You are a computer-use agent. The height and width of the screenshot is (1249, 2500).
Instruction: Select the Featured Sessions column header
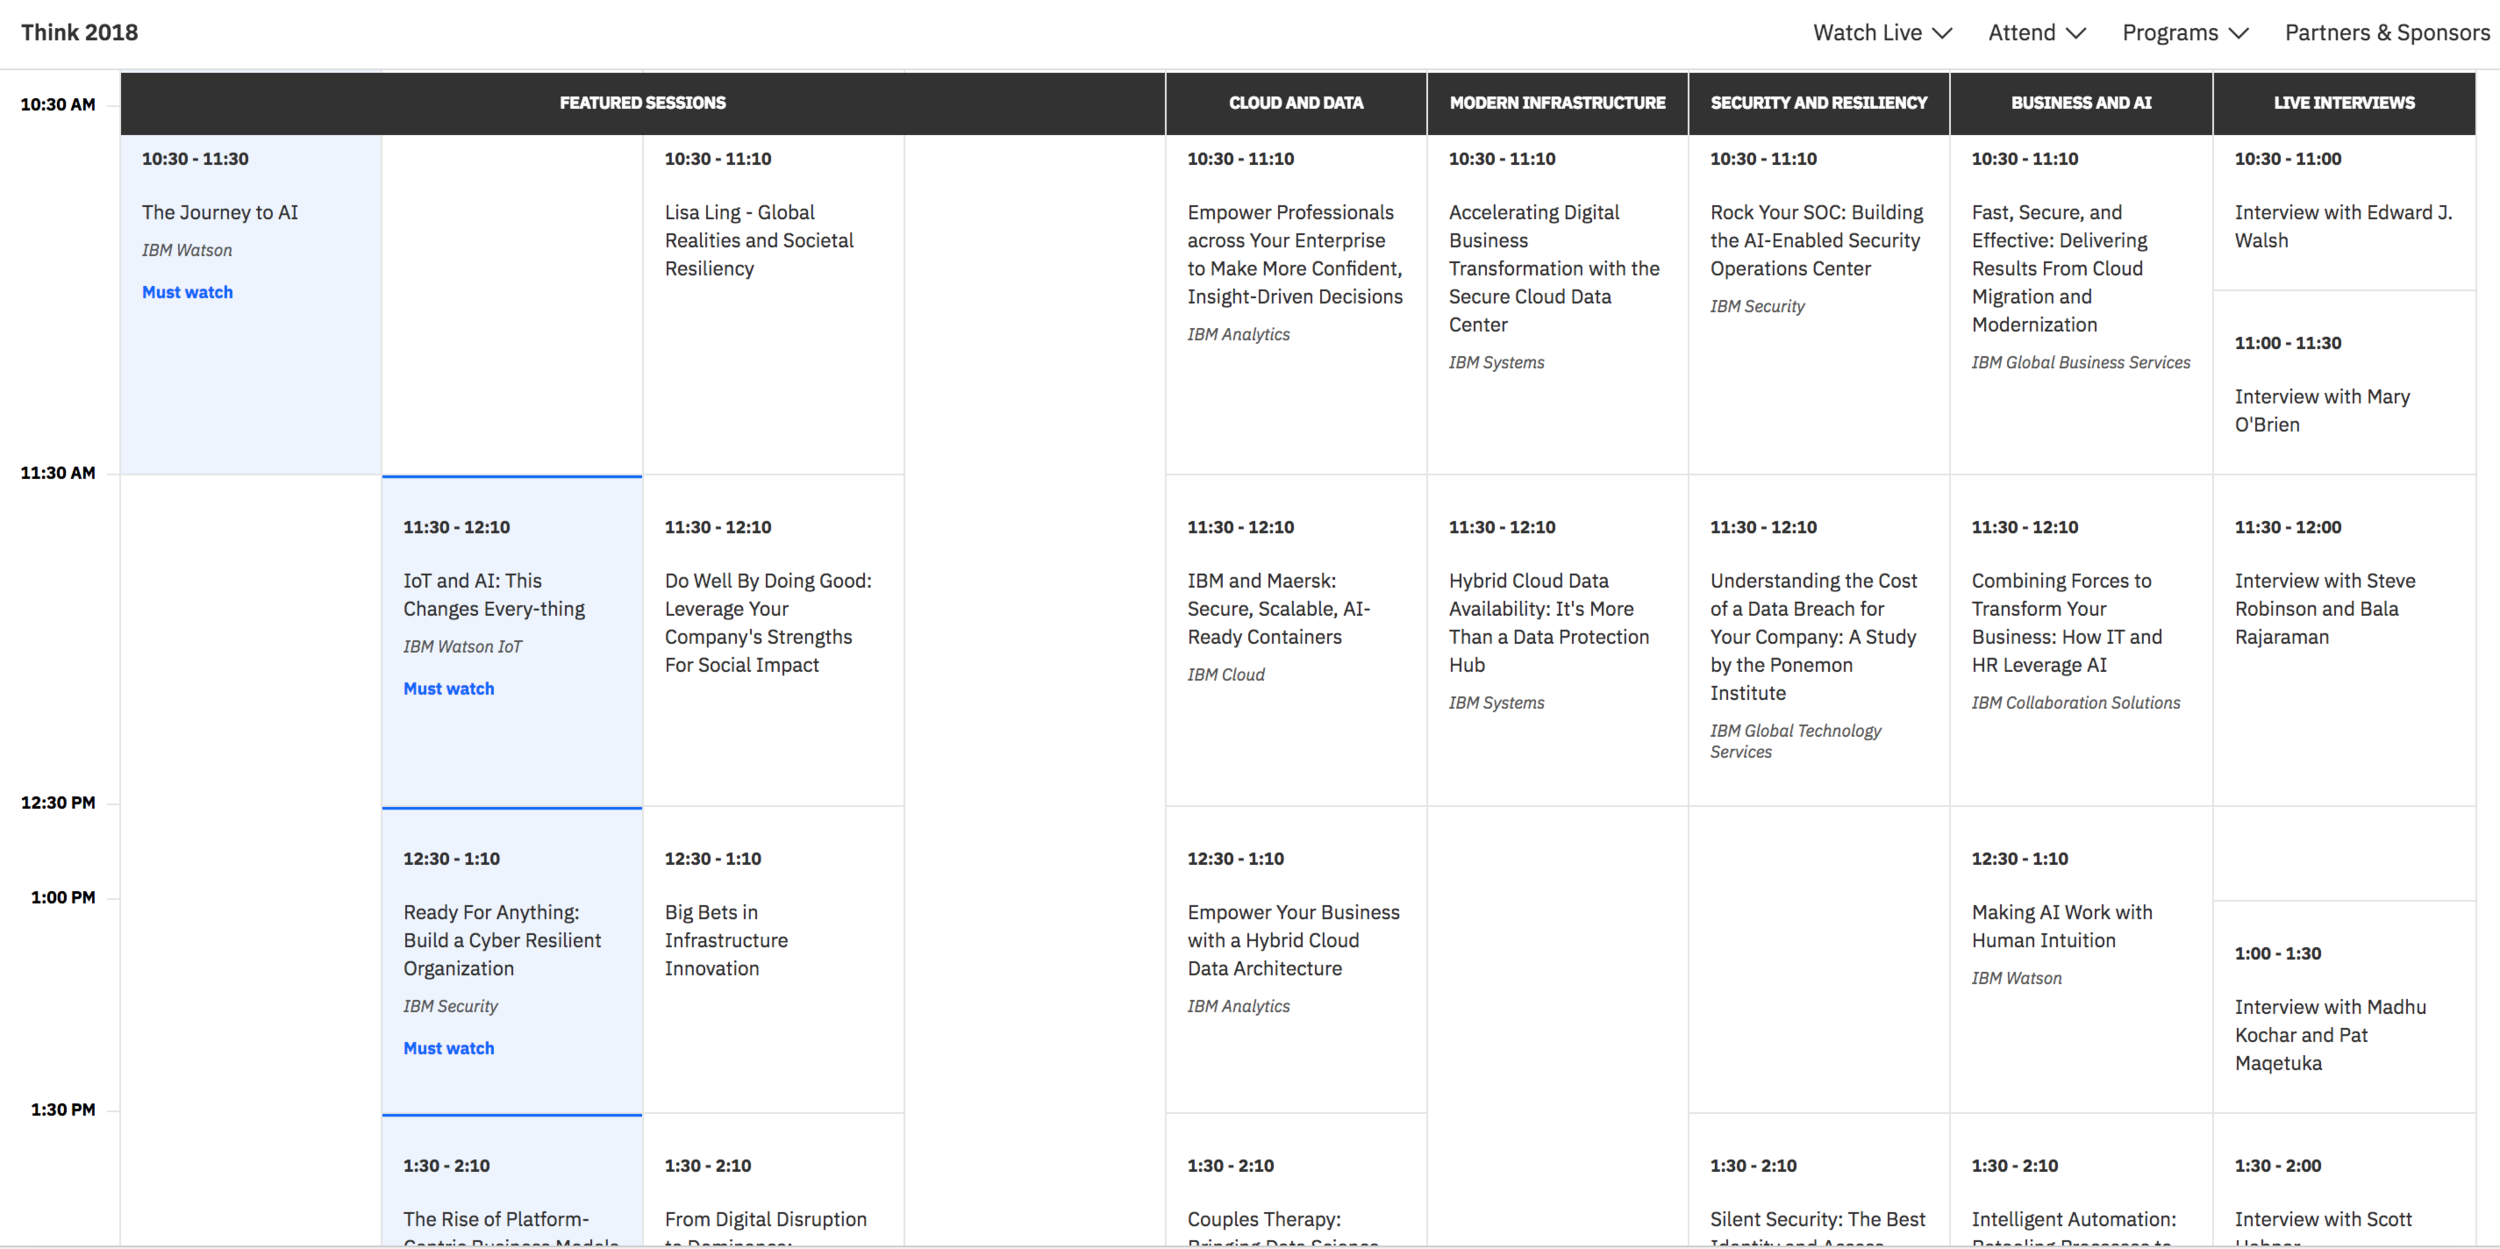643,103
